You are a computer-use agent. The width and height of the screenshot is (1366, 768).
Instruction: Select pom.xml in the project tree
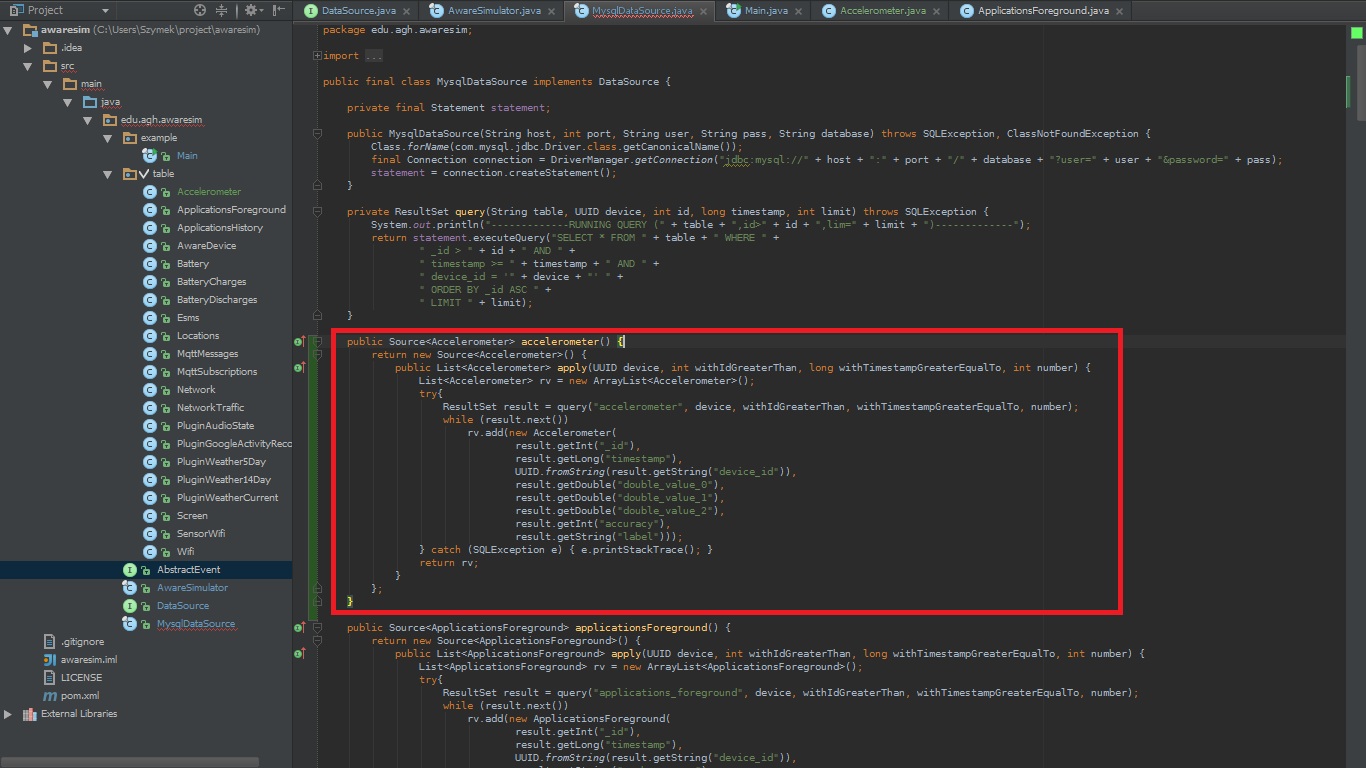(x=79, y=696)
